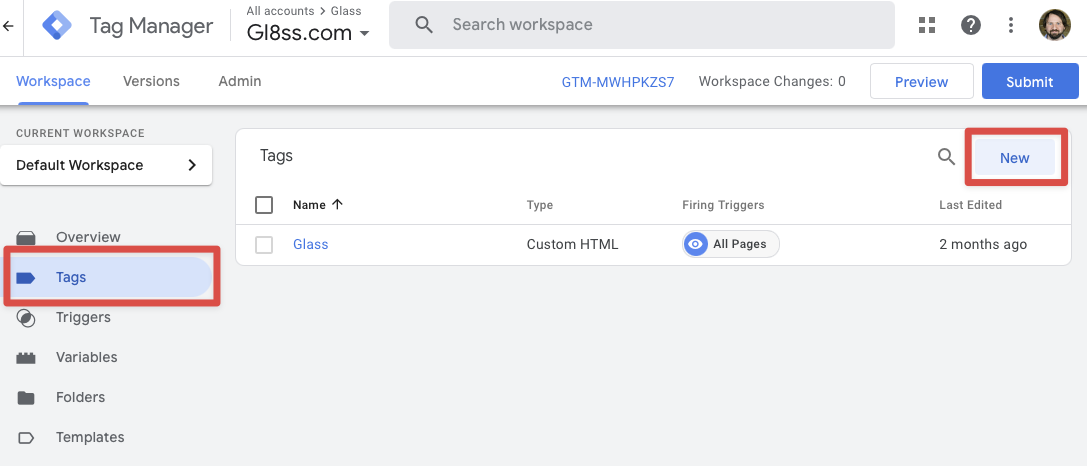
Task: Click the Triggers circle icon
Action: tap(26, 318)
